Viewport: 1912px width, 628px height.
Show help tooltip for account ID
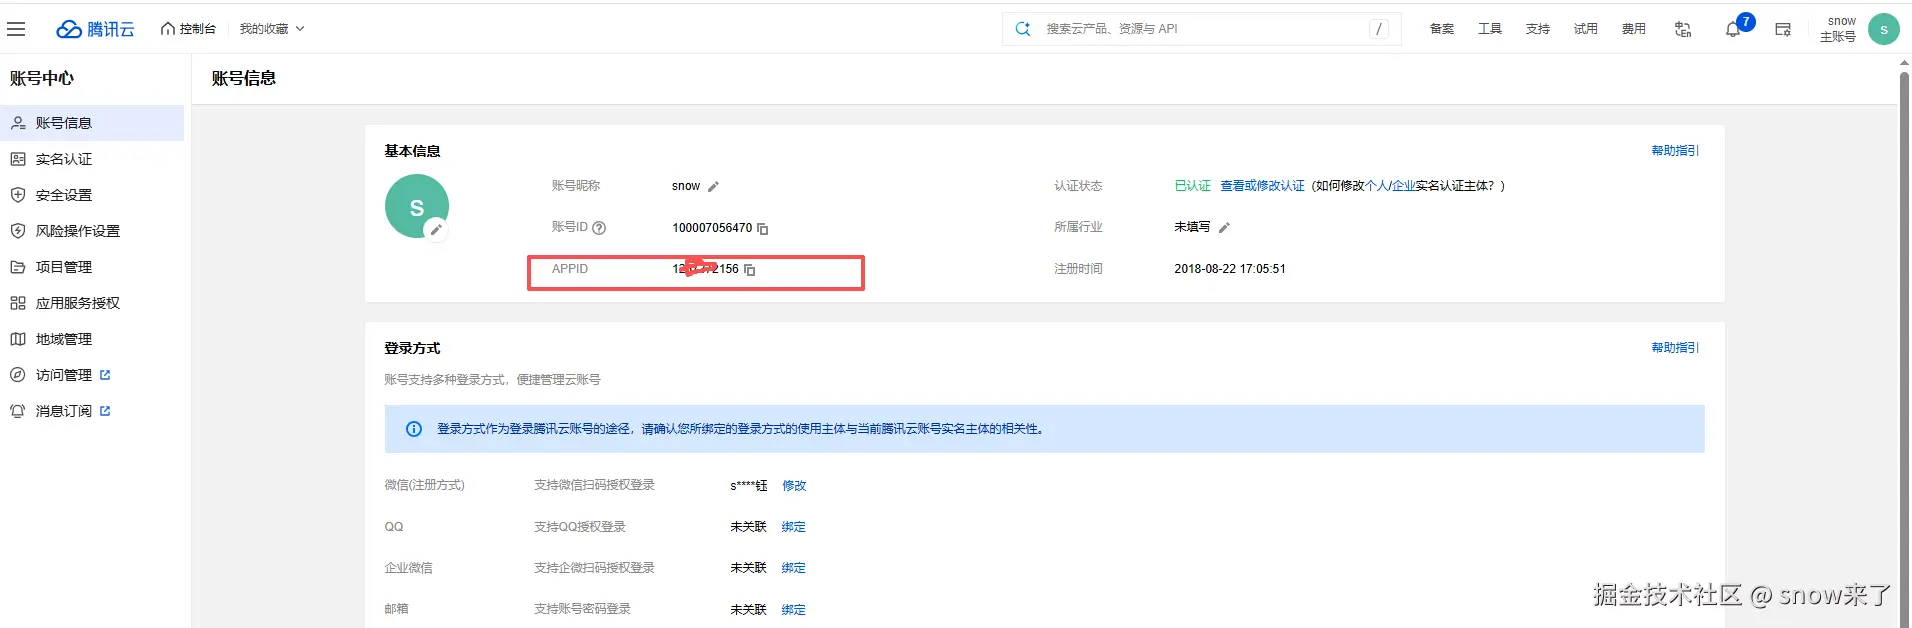click(x=599, y=228)
